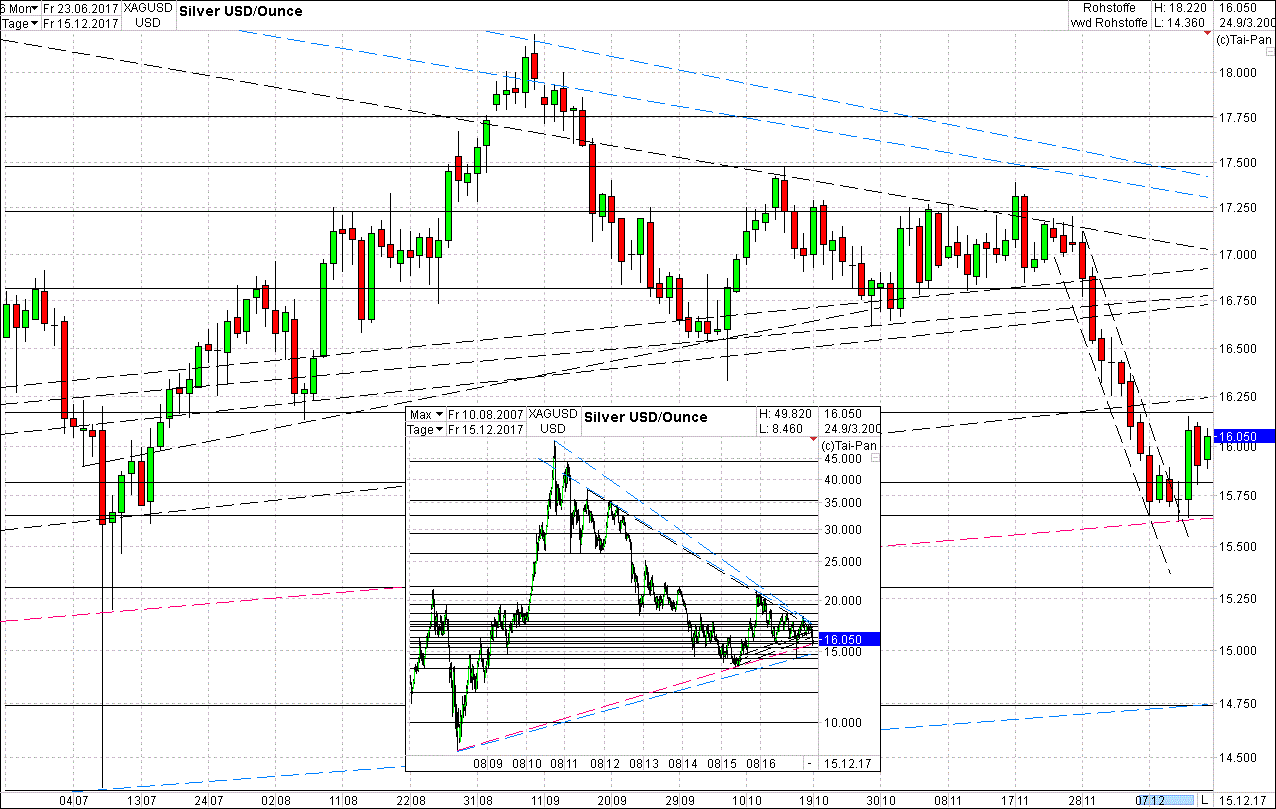1276x809 pixels.
Task: Click the 16.500 price axis label
Action: (1237, 348)
